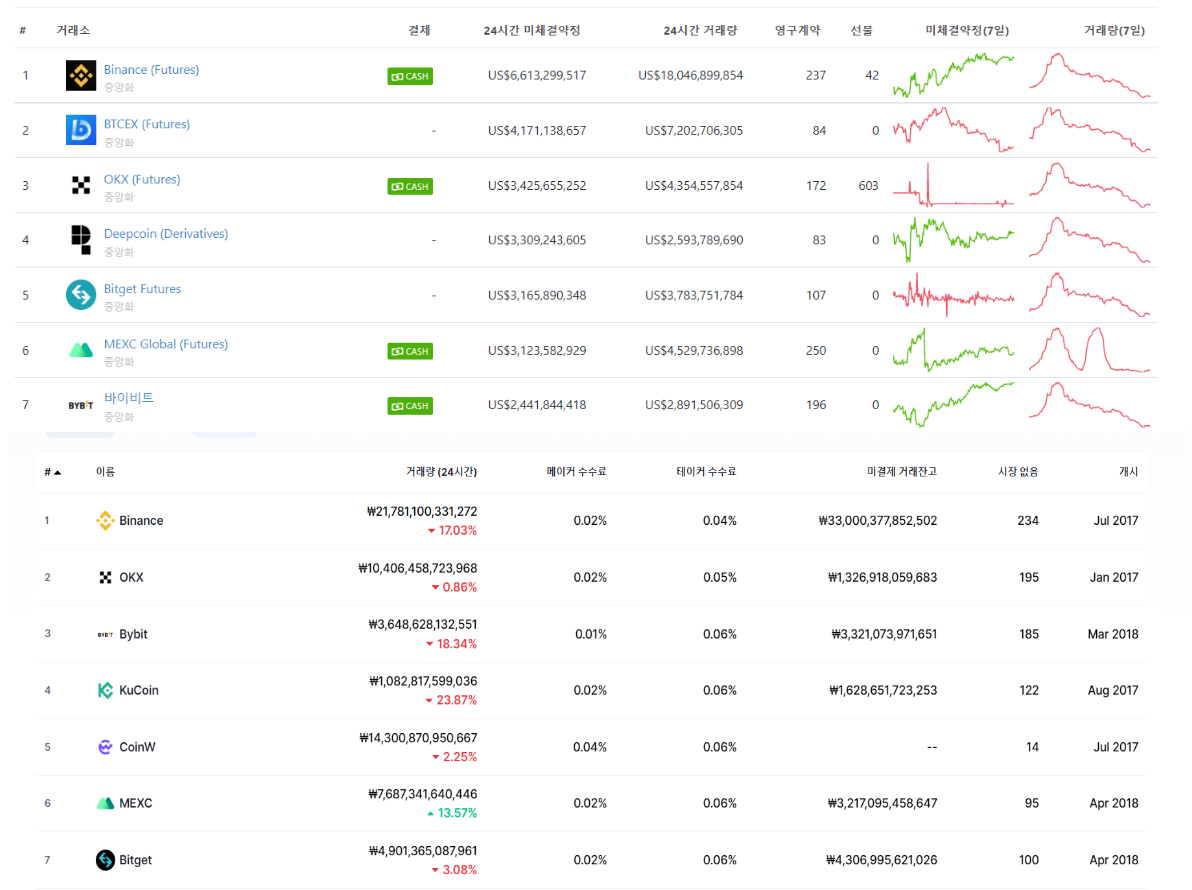Click Bitget name in lower table
The width and height of the screenshot is (1192, 890).
135,860
